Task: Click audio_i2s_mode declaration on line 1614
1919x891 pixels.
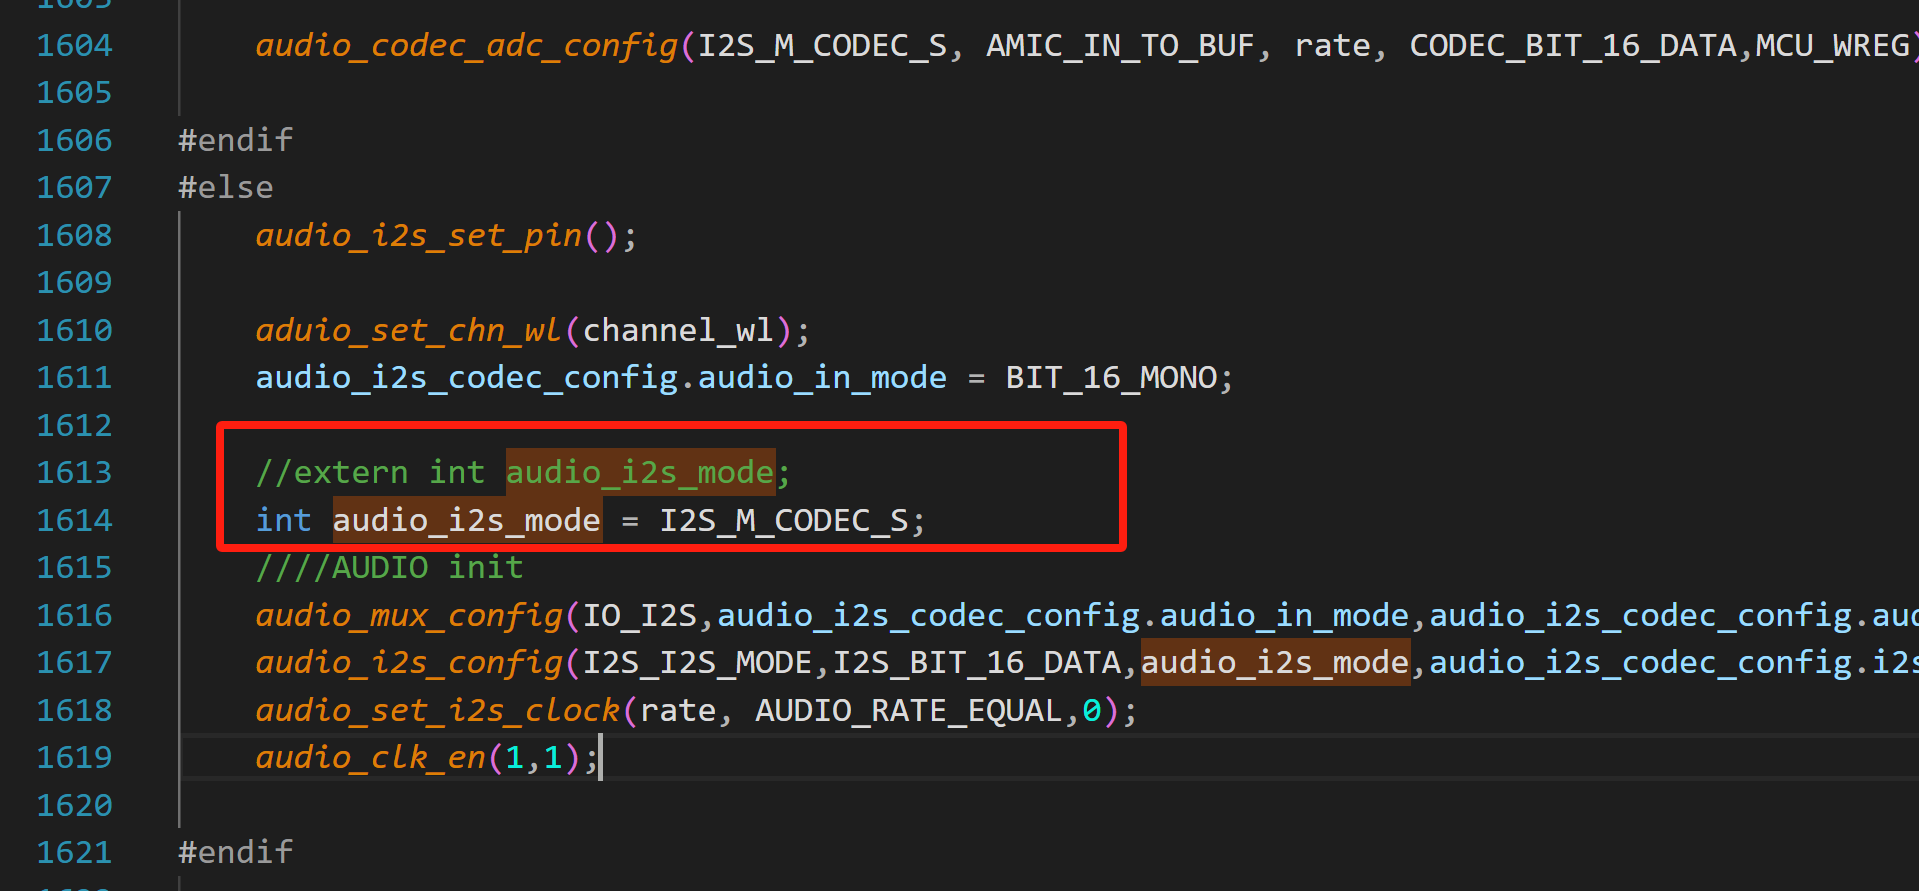Action: point(467,521)
